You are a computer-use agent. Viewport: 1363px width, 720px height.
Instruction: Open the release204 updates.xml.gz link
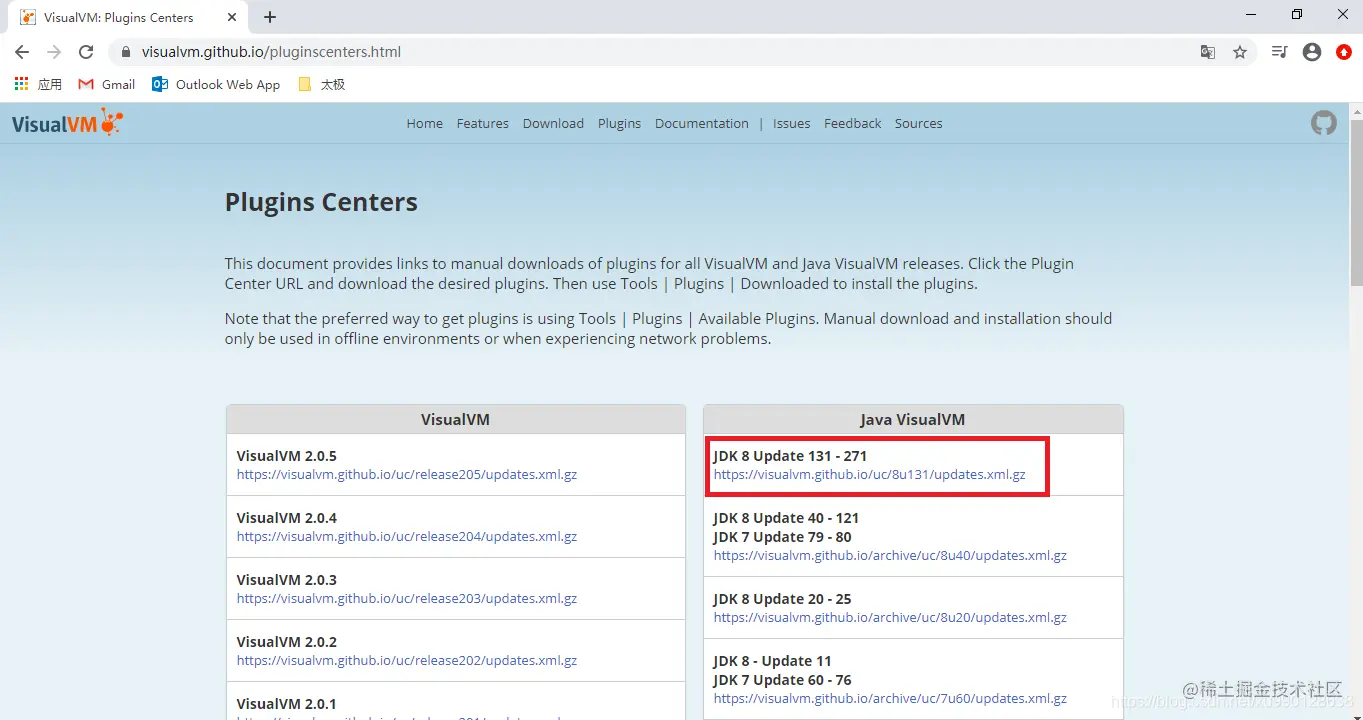click(407, 537)
